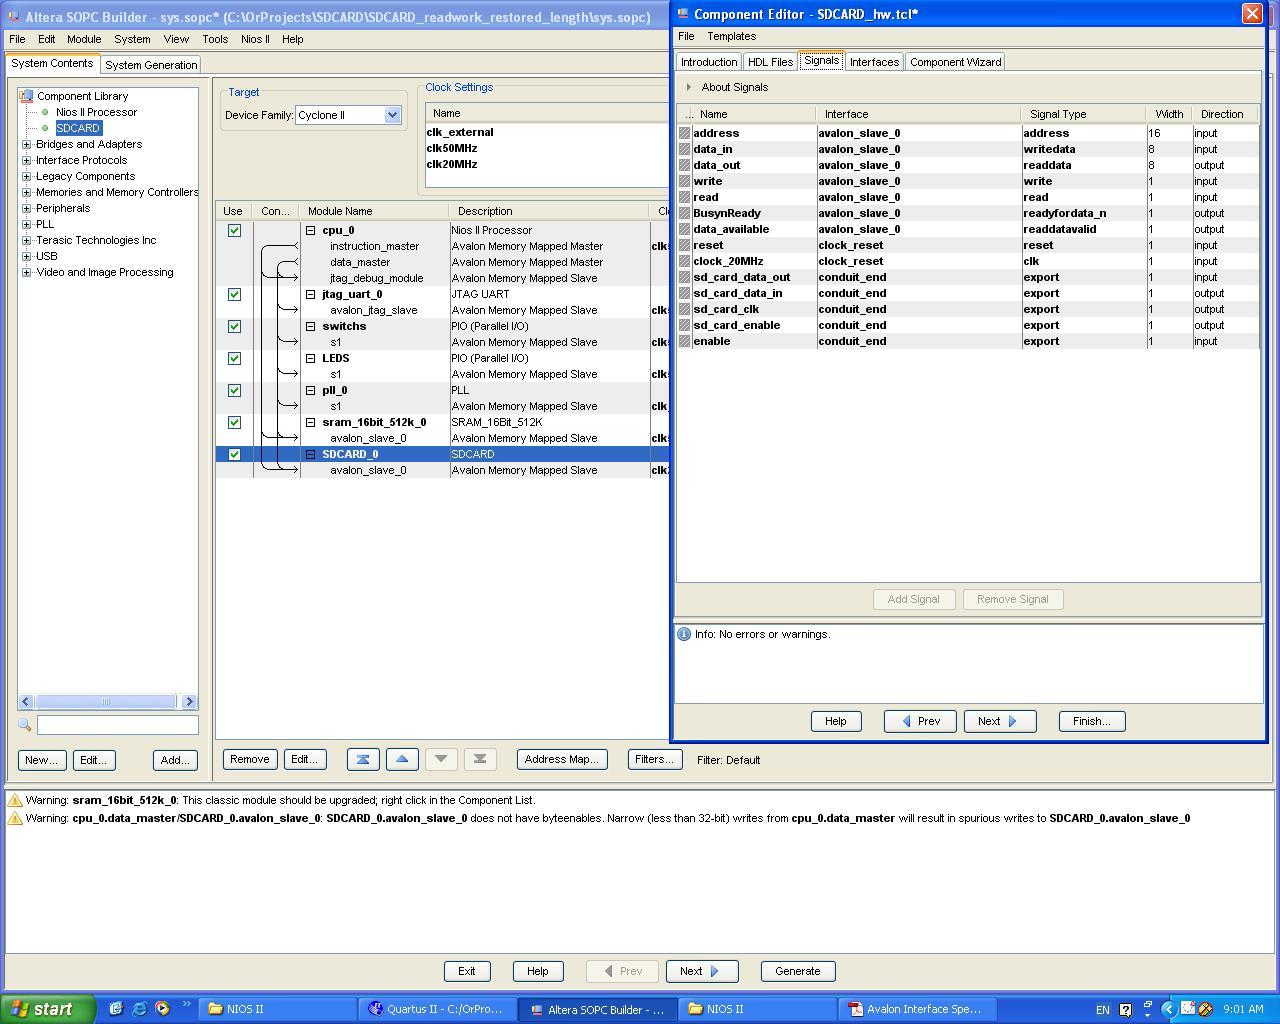Expand the About Signals section
The image size is (1280, 1024).
[x=689, y=87]
